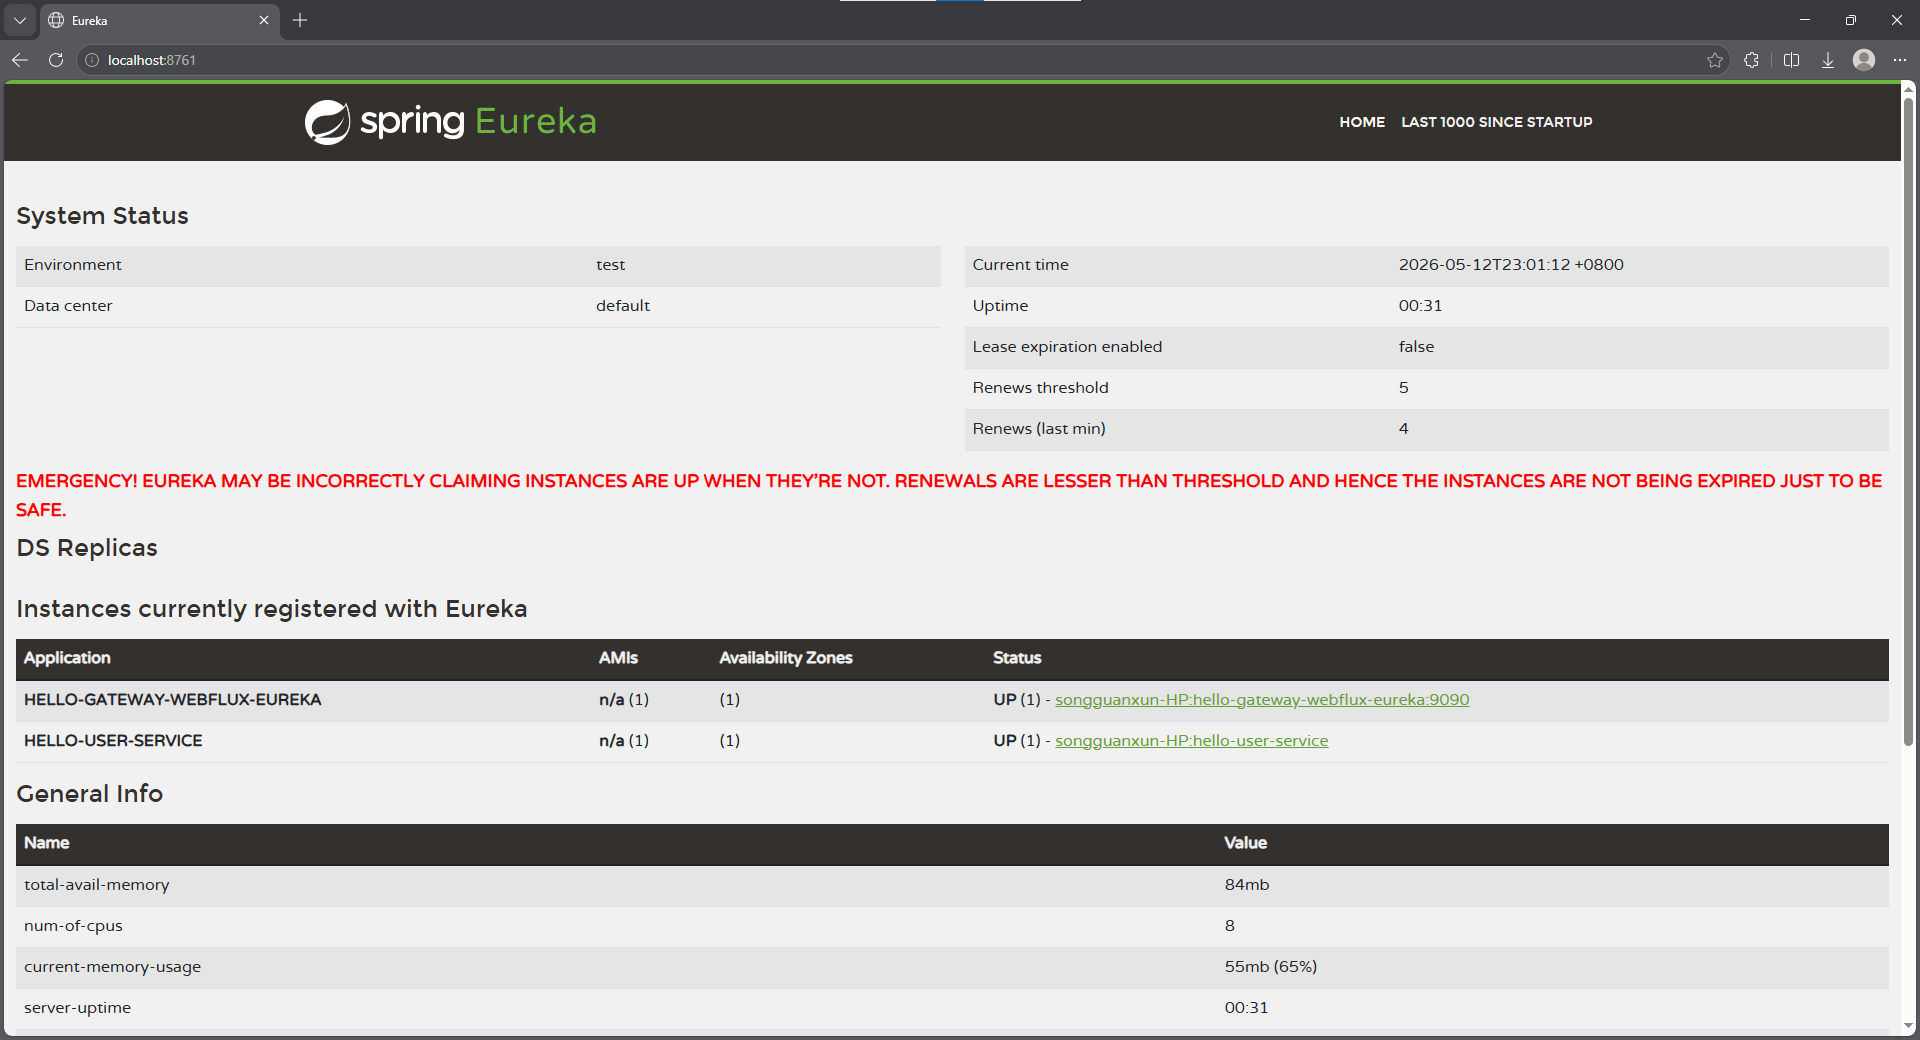Click the Data center value default
Screen dimensions: 1920x1040
pyautogui.click(x=623, y=306)
